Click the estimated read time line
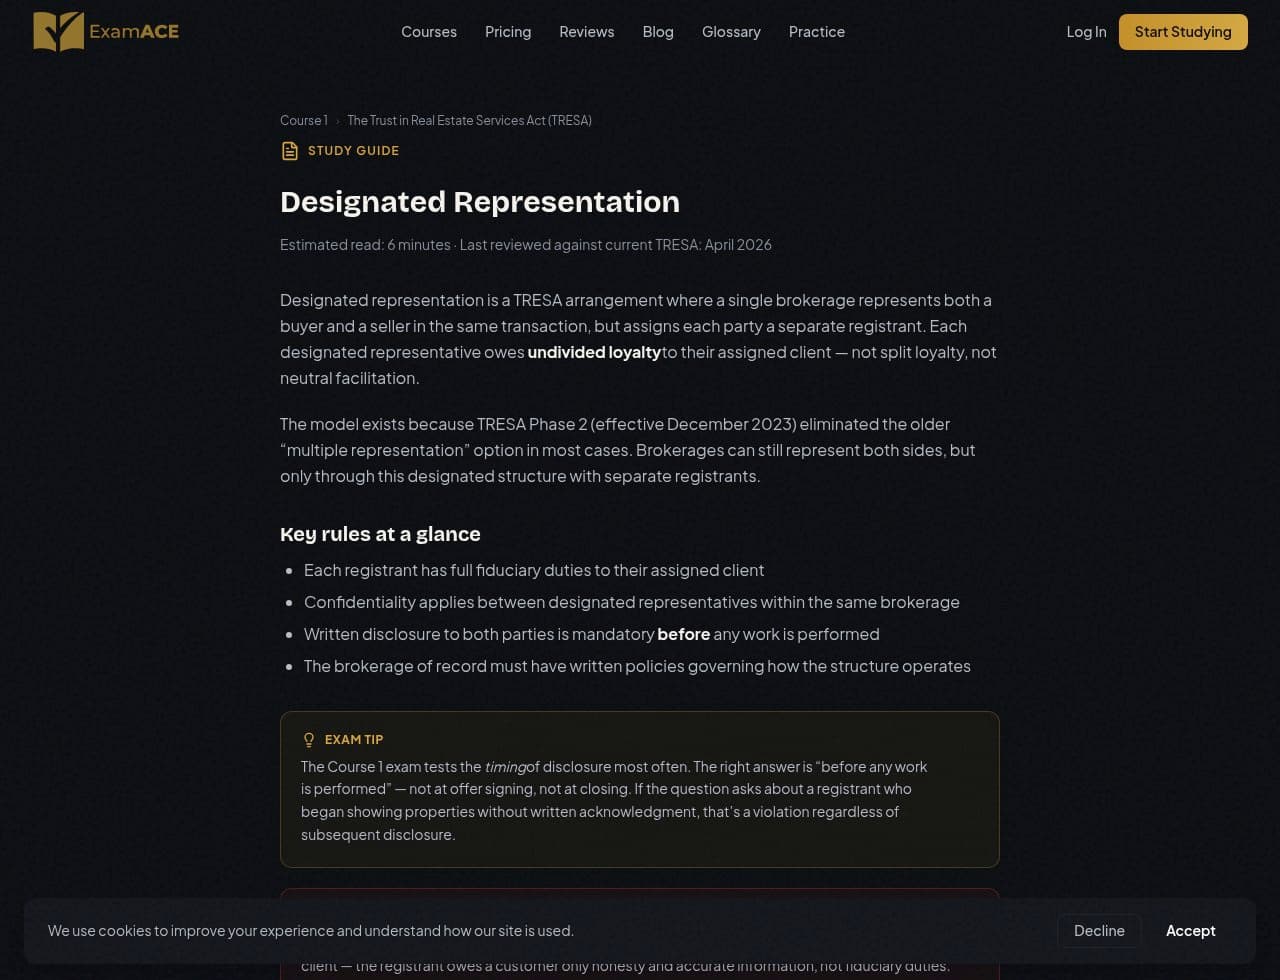 (x=526, y=245)
